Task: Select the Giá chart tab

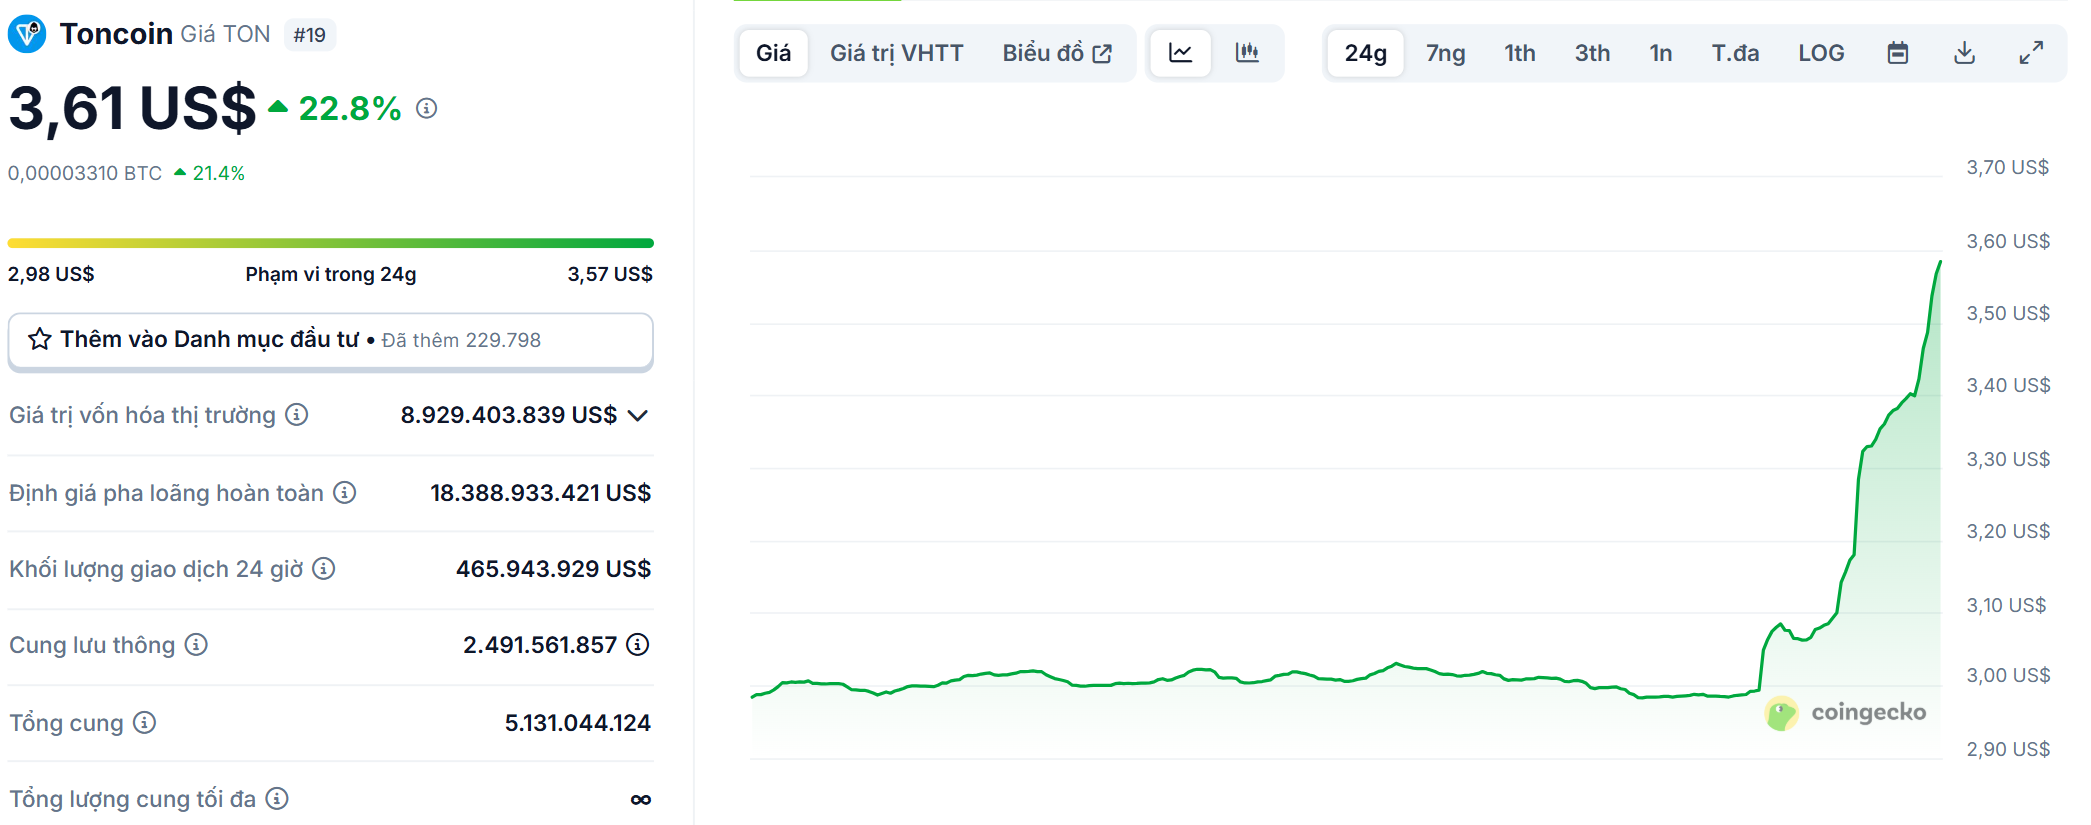Action: (x=774, y=53)
